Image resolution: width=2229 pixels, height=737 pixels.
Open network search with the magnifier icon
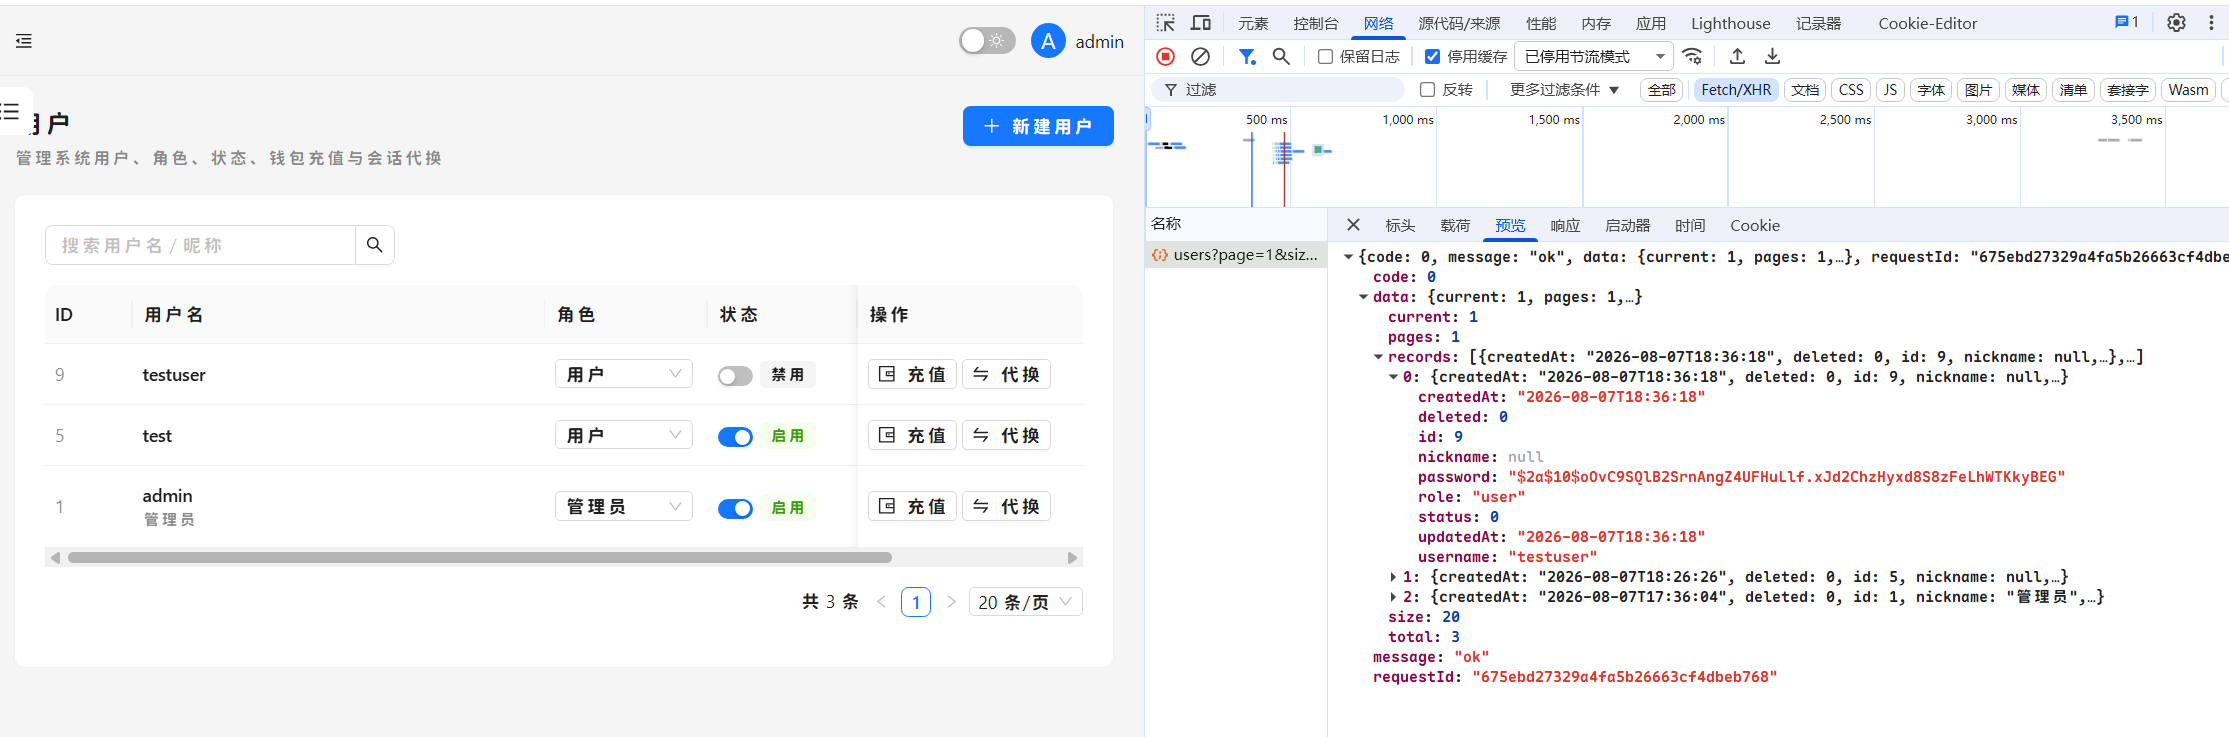click(x=1281, y=57)
